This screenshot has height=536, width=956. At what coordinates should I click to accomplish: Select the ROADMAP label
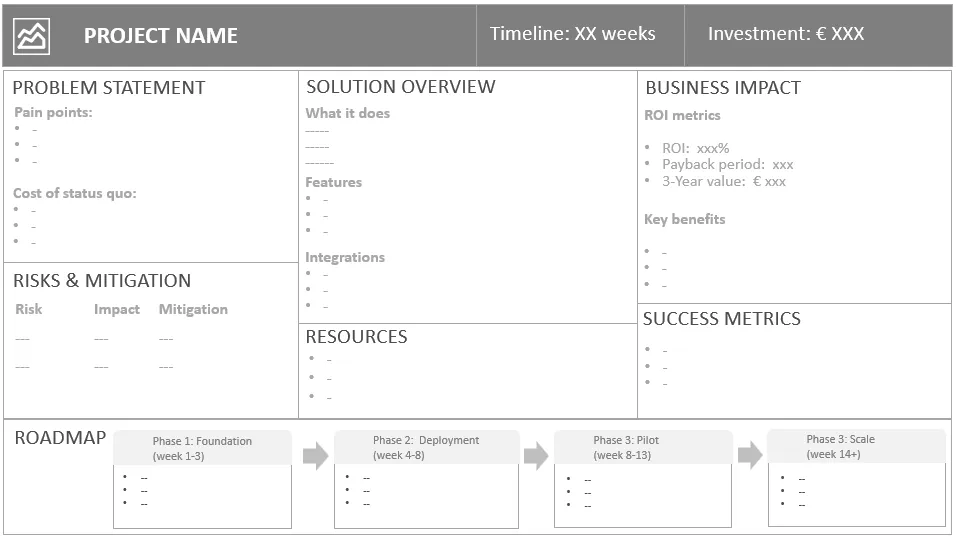coord(60,438)
